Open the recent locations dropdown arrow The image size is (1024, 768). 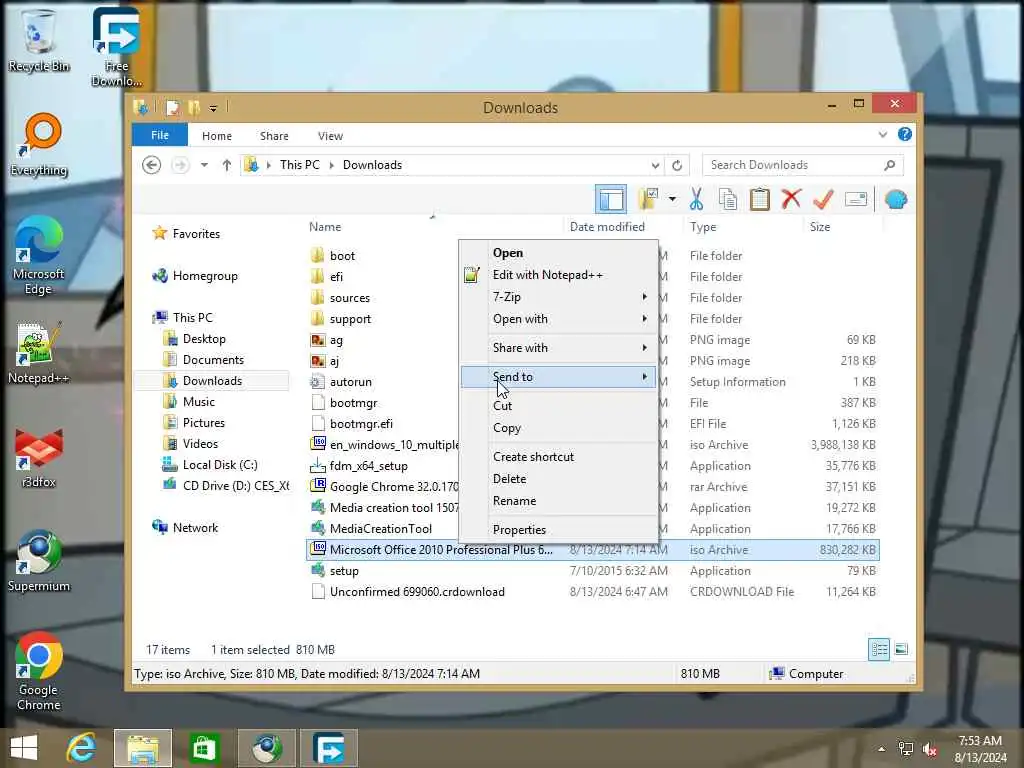(204, 165)
